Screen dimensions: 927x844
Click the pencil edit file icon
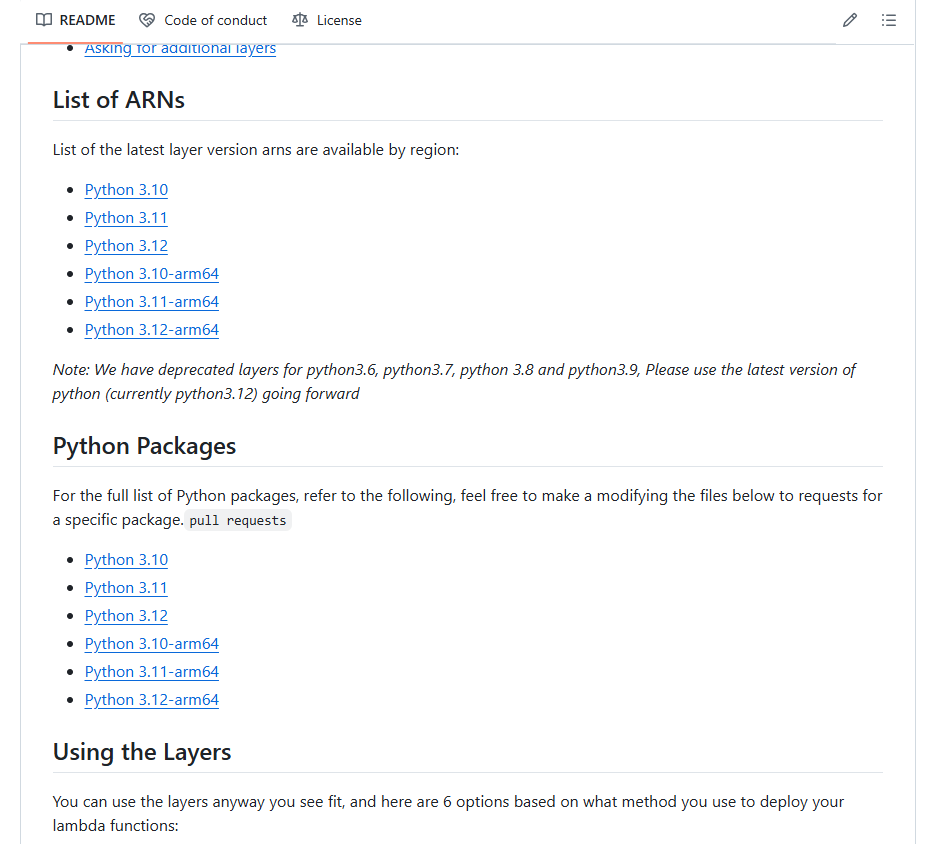point(850,20)
